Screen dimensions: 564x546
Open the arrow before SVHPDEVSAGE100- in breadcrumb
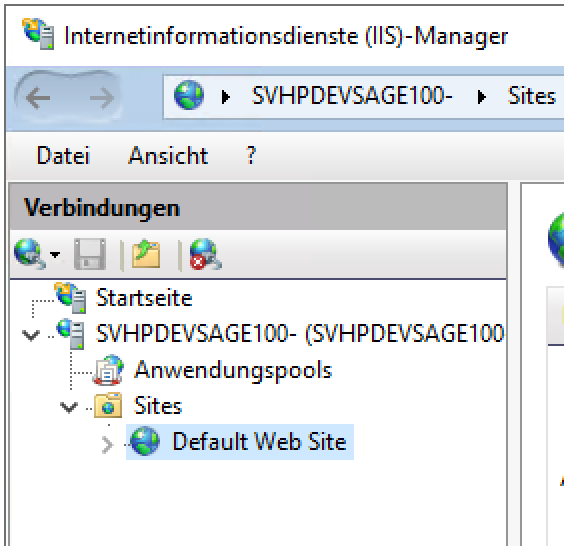(x=226, y=97)
